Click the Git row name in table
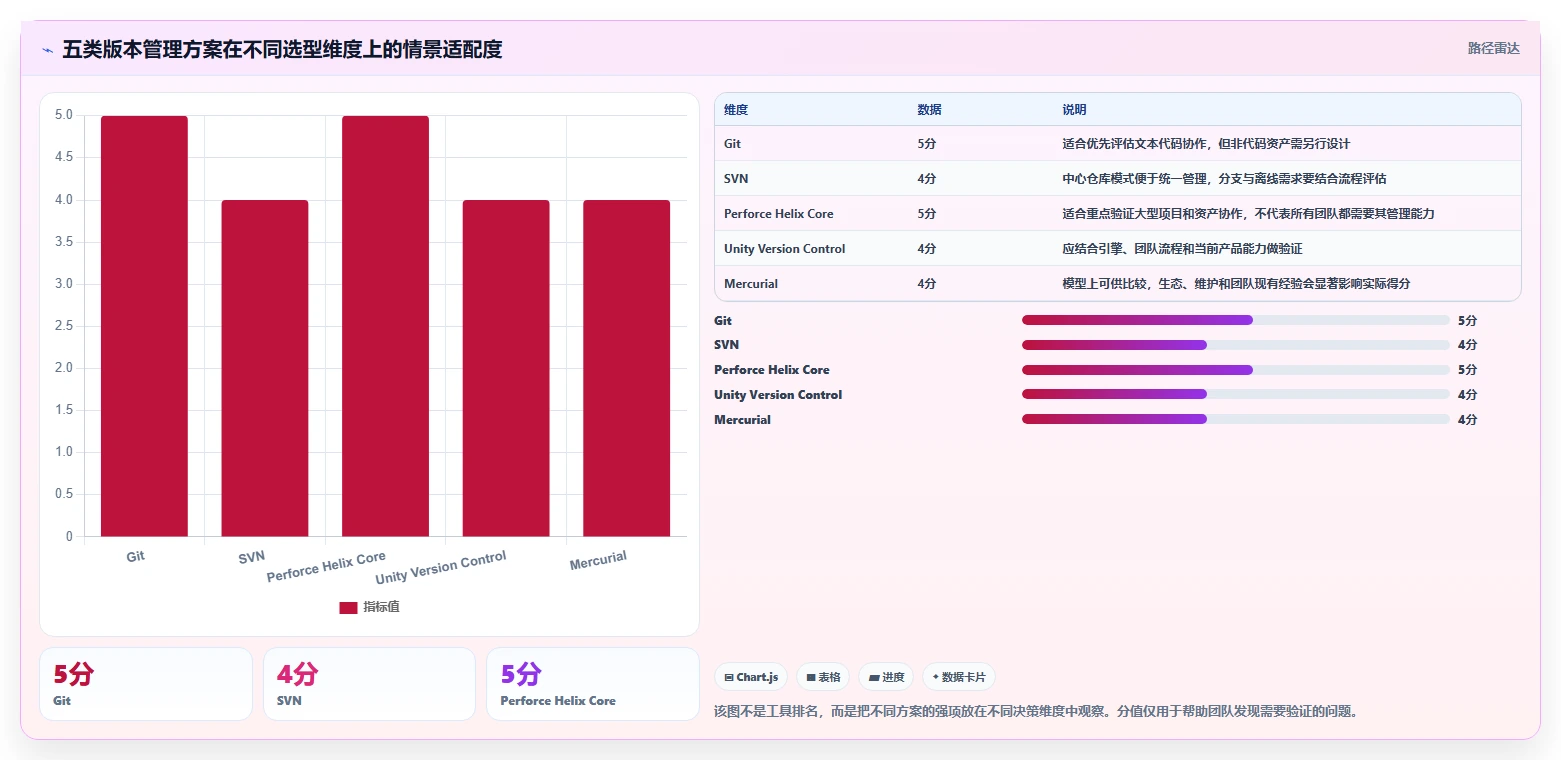Viewport: 1561px width, 760px height. click(733, 144)
